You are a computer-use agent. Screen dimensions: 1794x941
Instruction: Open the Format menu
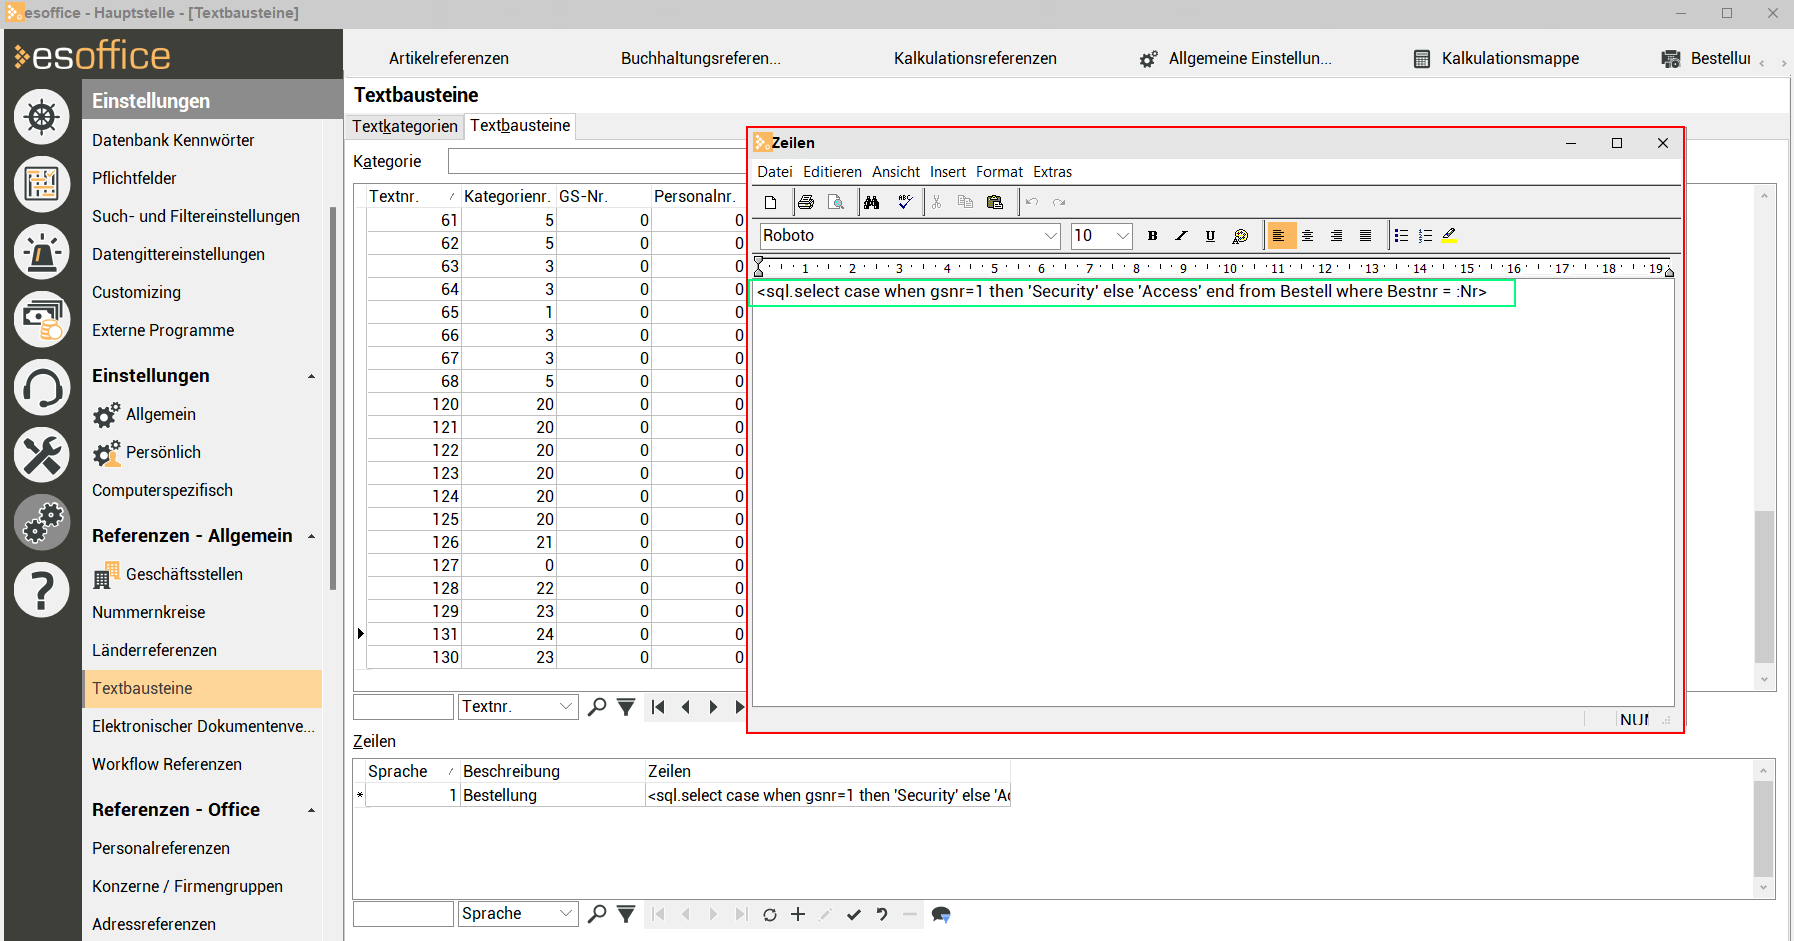pyautogui.click(x=998, y=172)
